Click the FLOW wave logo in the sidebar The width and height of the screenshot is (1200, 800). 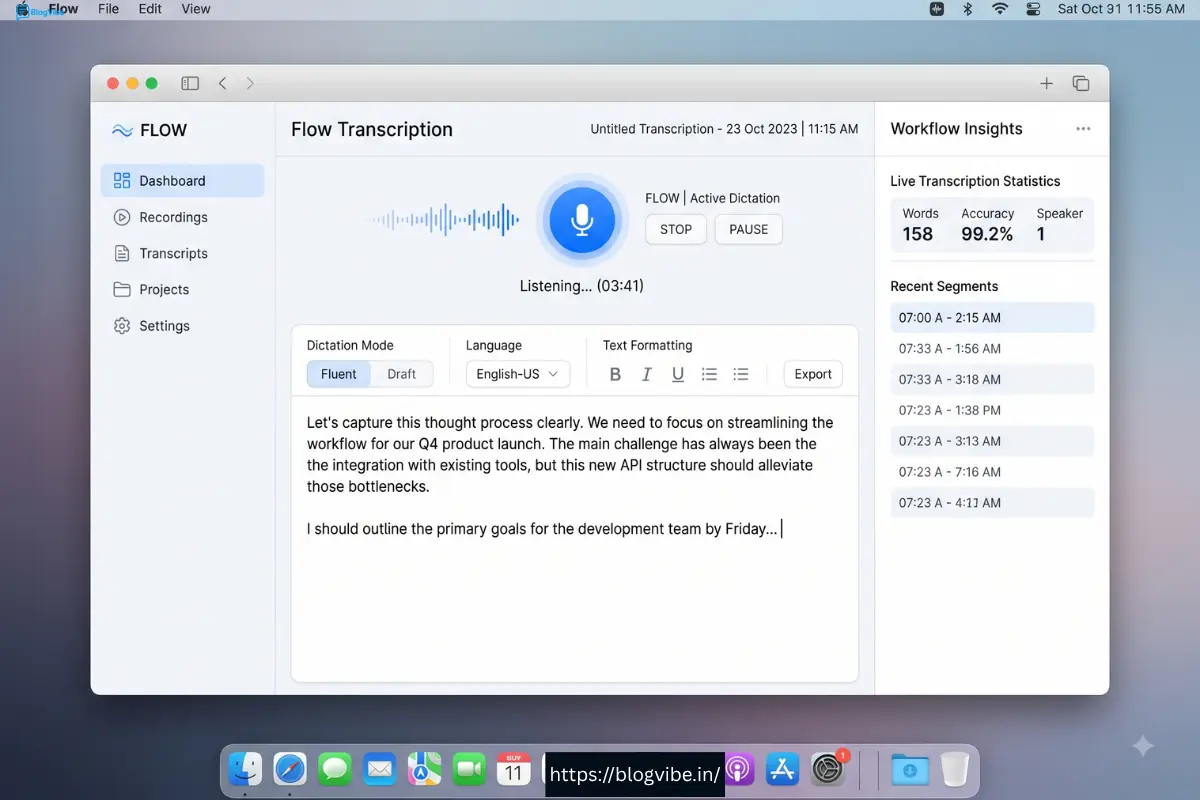[x=122, y=130]
